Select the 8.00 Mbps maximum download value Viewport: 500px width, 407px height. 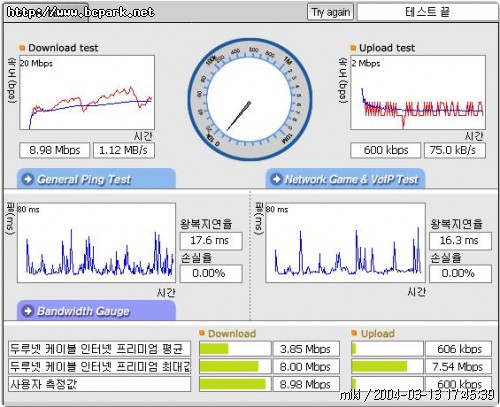(306, 367)
